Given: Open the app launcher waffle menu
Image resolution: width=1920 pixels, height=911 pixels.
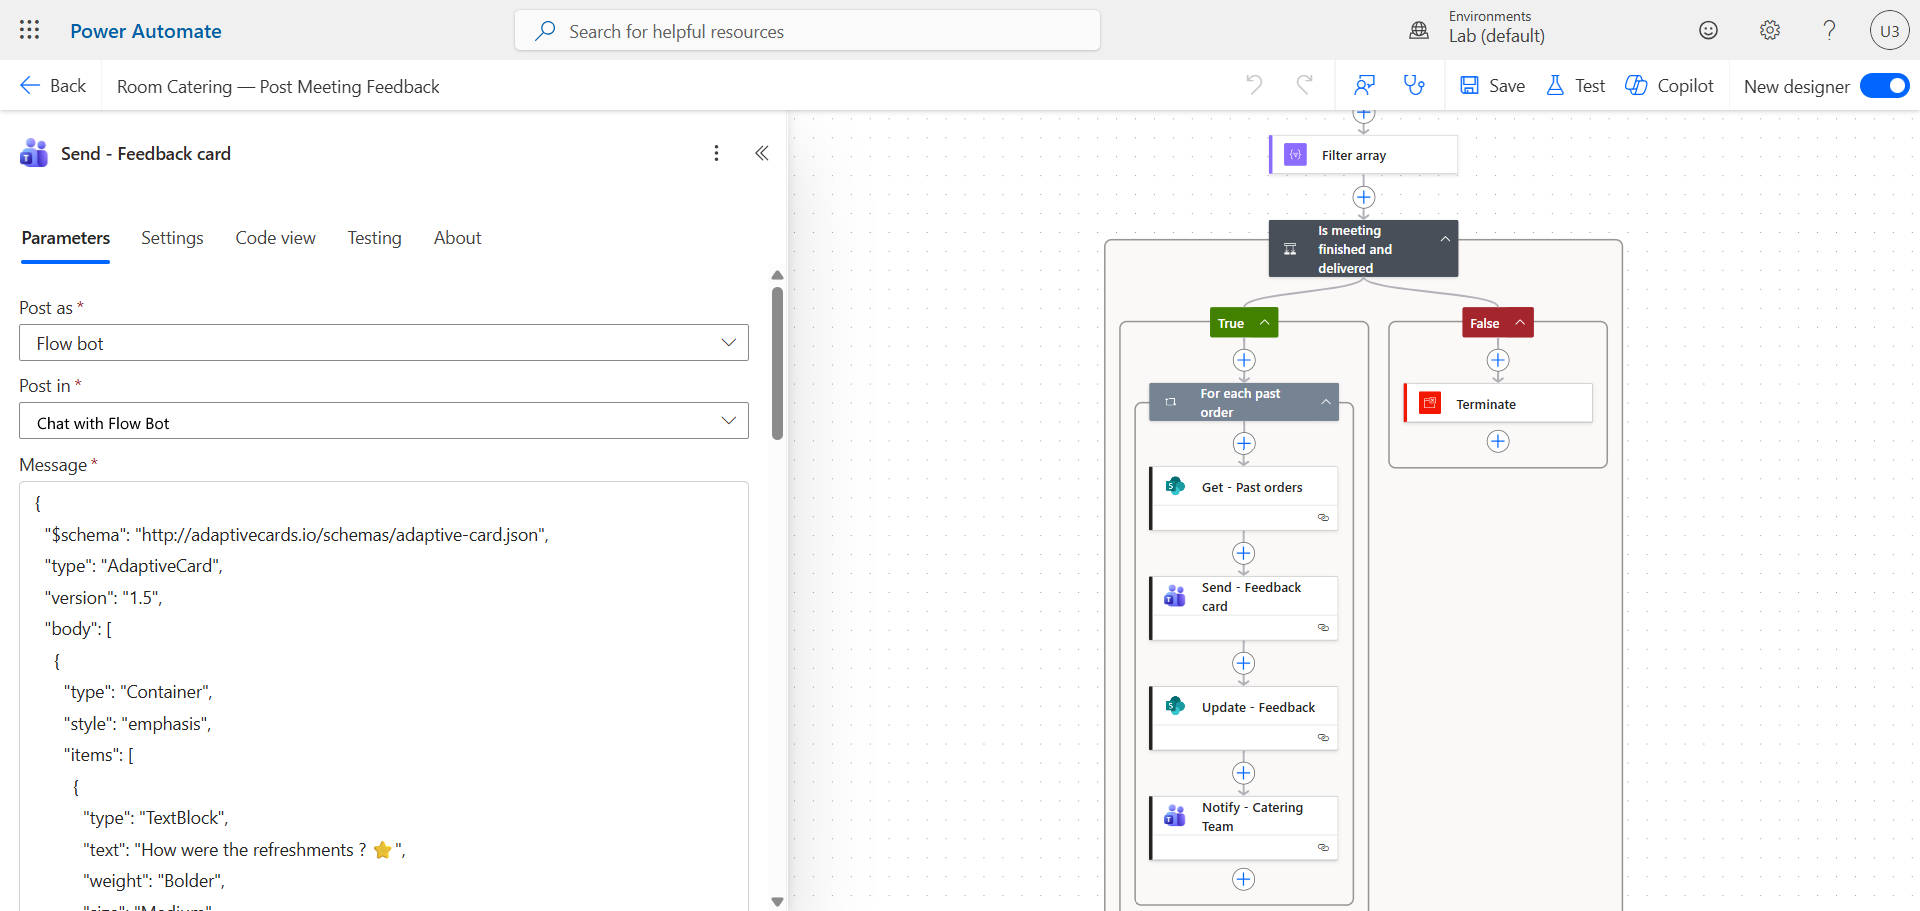Looking at the screenshot, I should click(30, 30).
